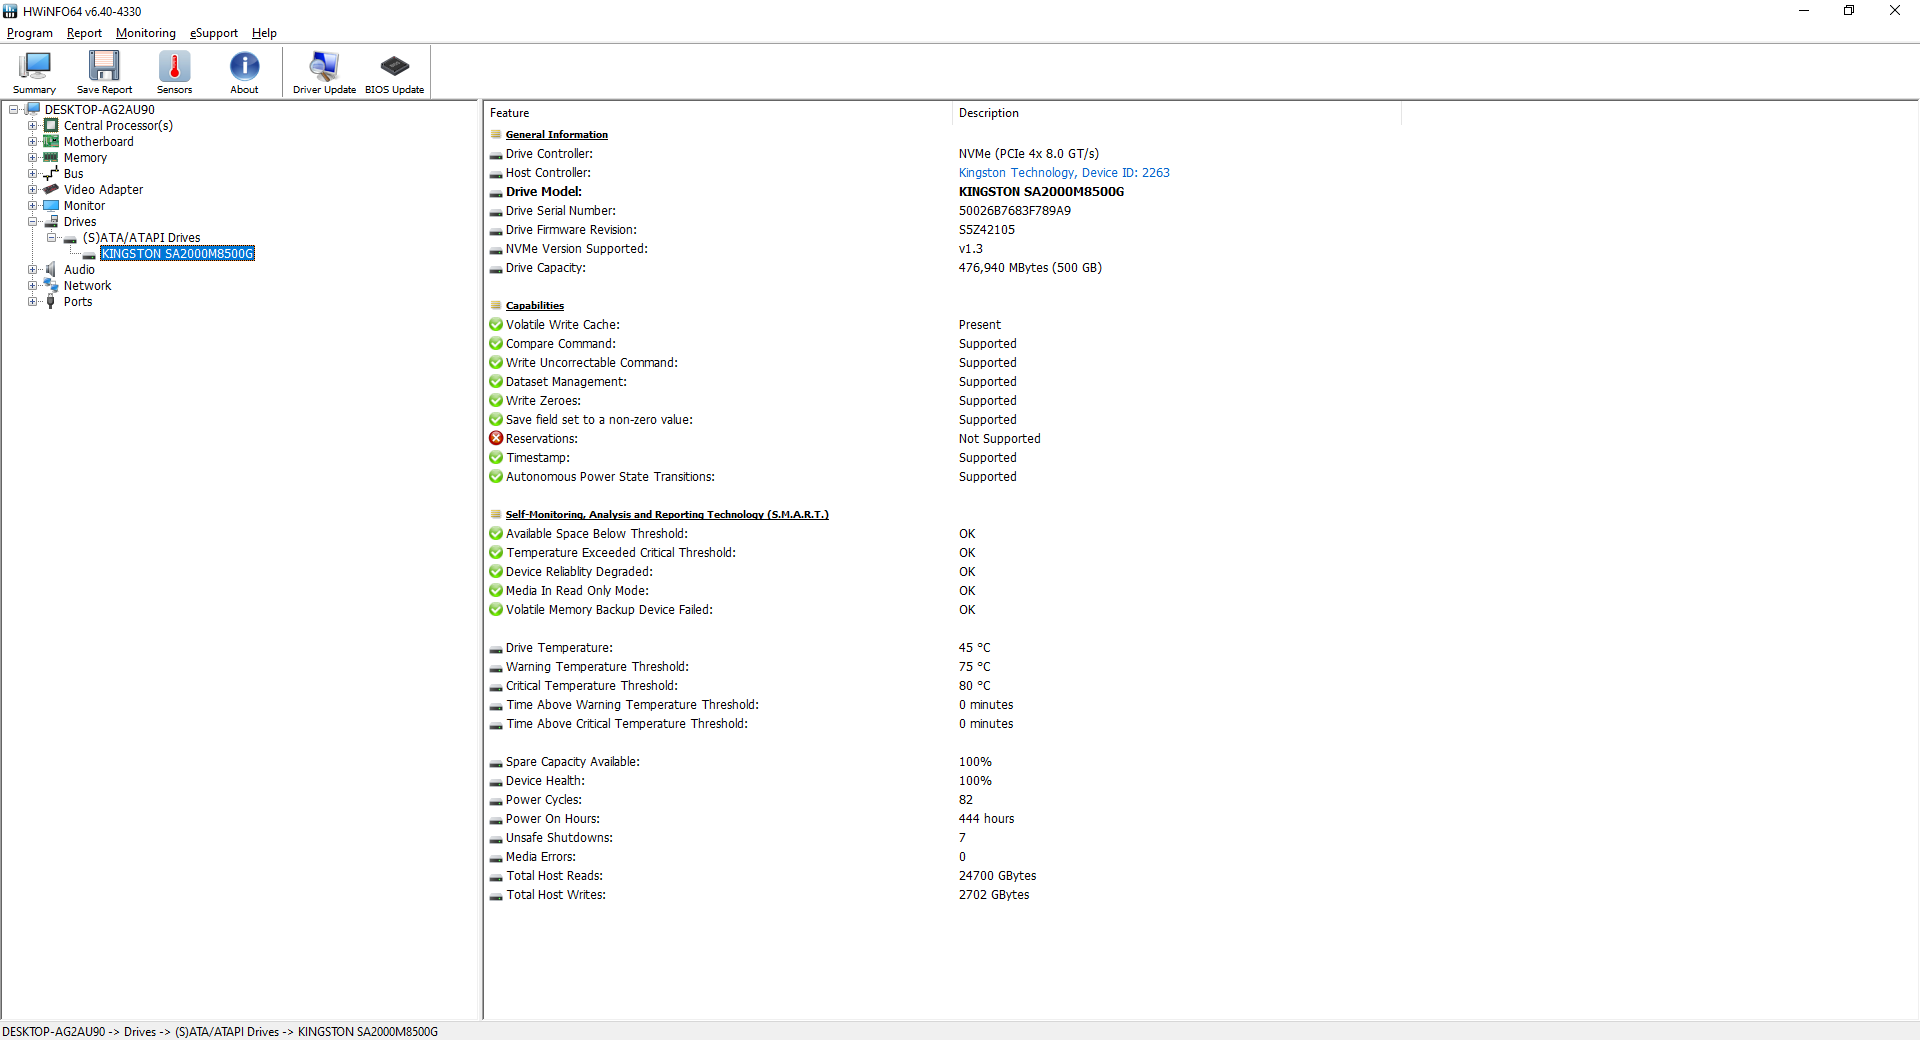The width and height of the screenshot is (1920, 1040).
Task: Select the Drive Serial Number value 50026B7683F789A9
Action: (x=1015, y=211)
